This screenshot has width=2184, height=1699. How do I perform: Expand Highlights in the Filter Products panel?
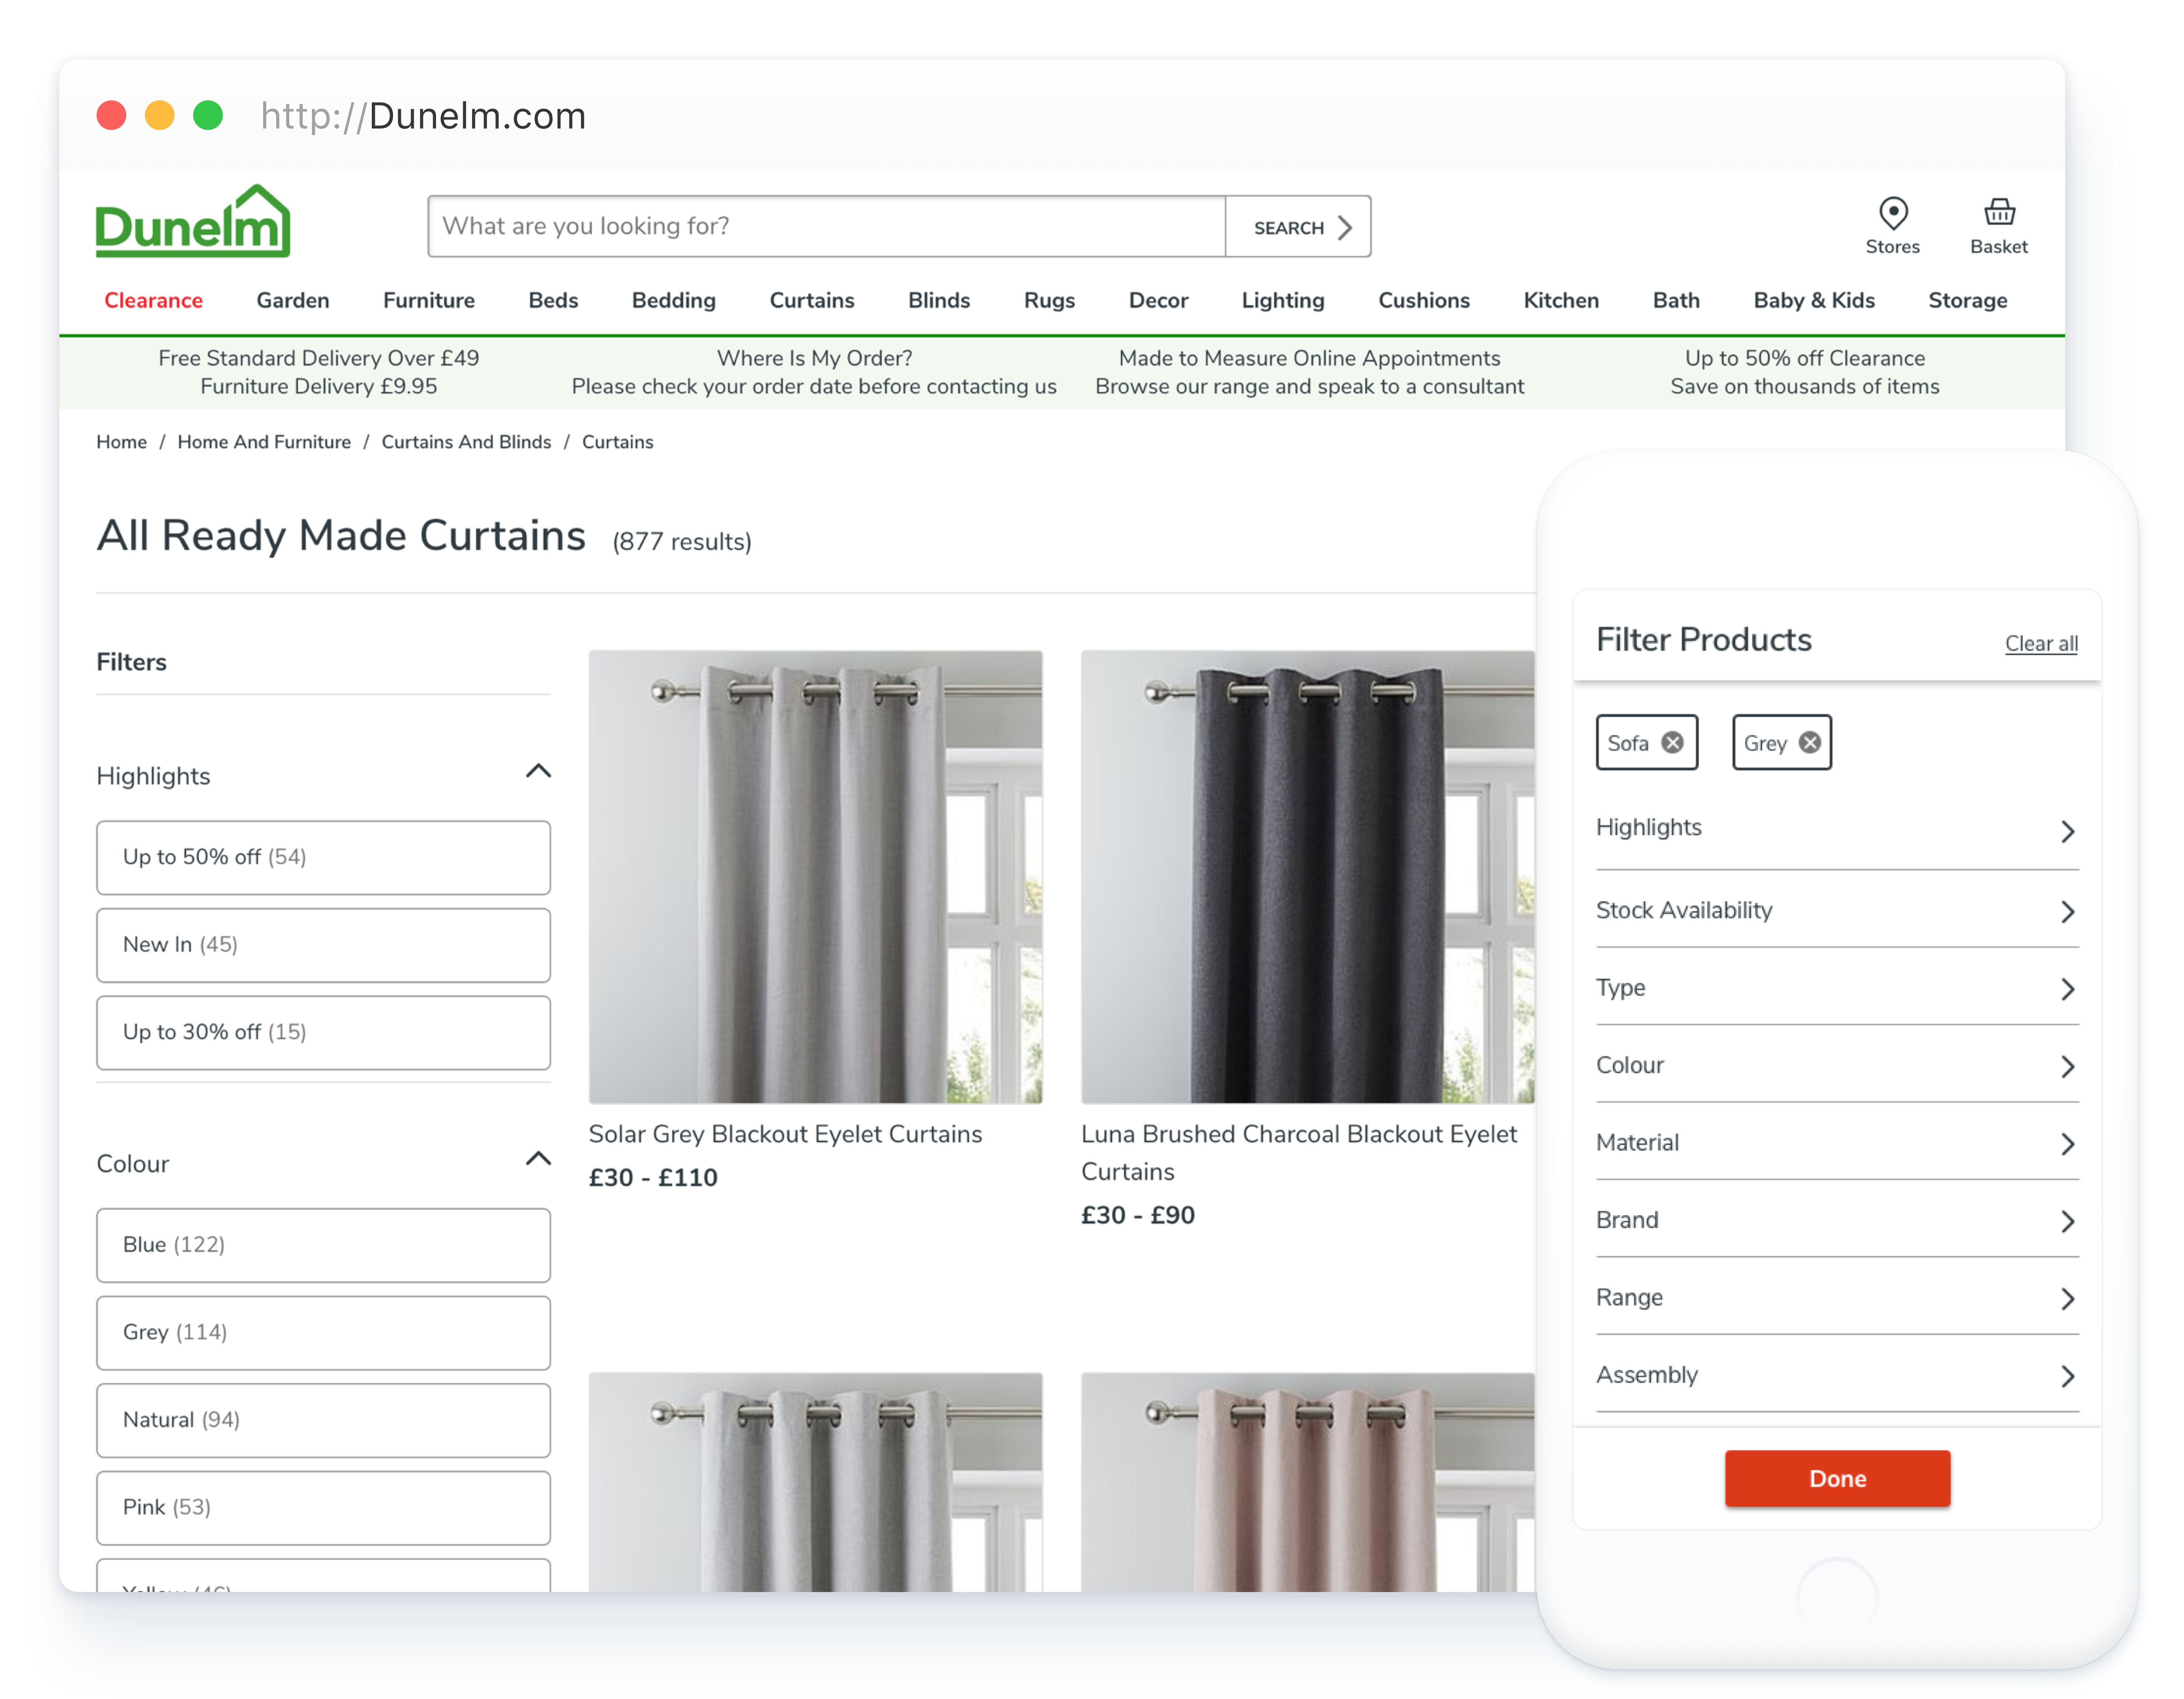[x=1837, y=829]
